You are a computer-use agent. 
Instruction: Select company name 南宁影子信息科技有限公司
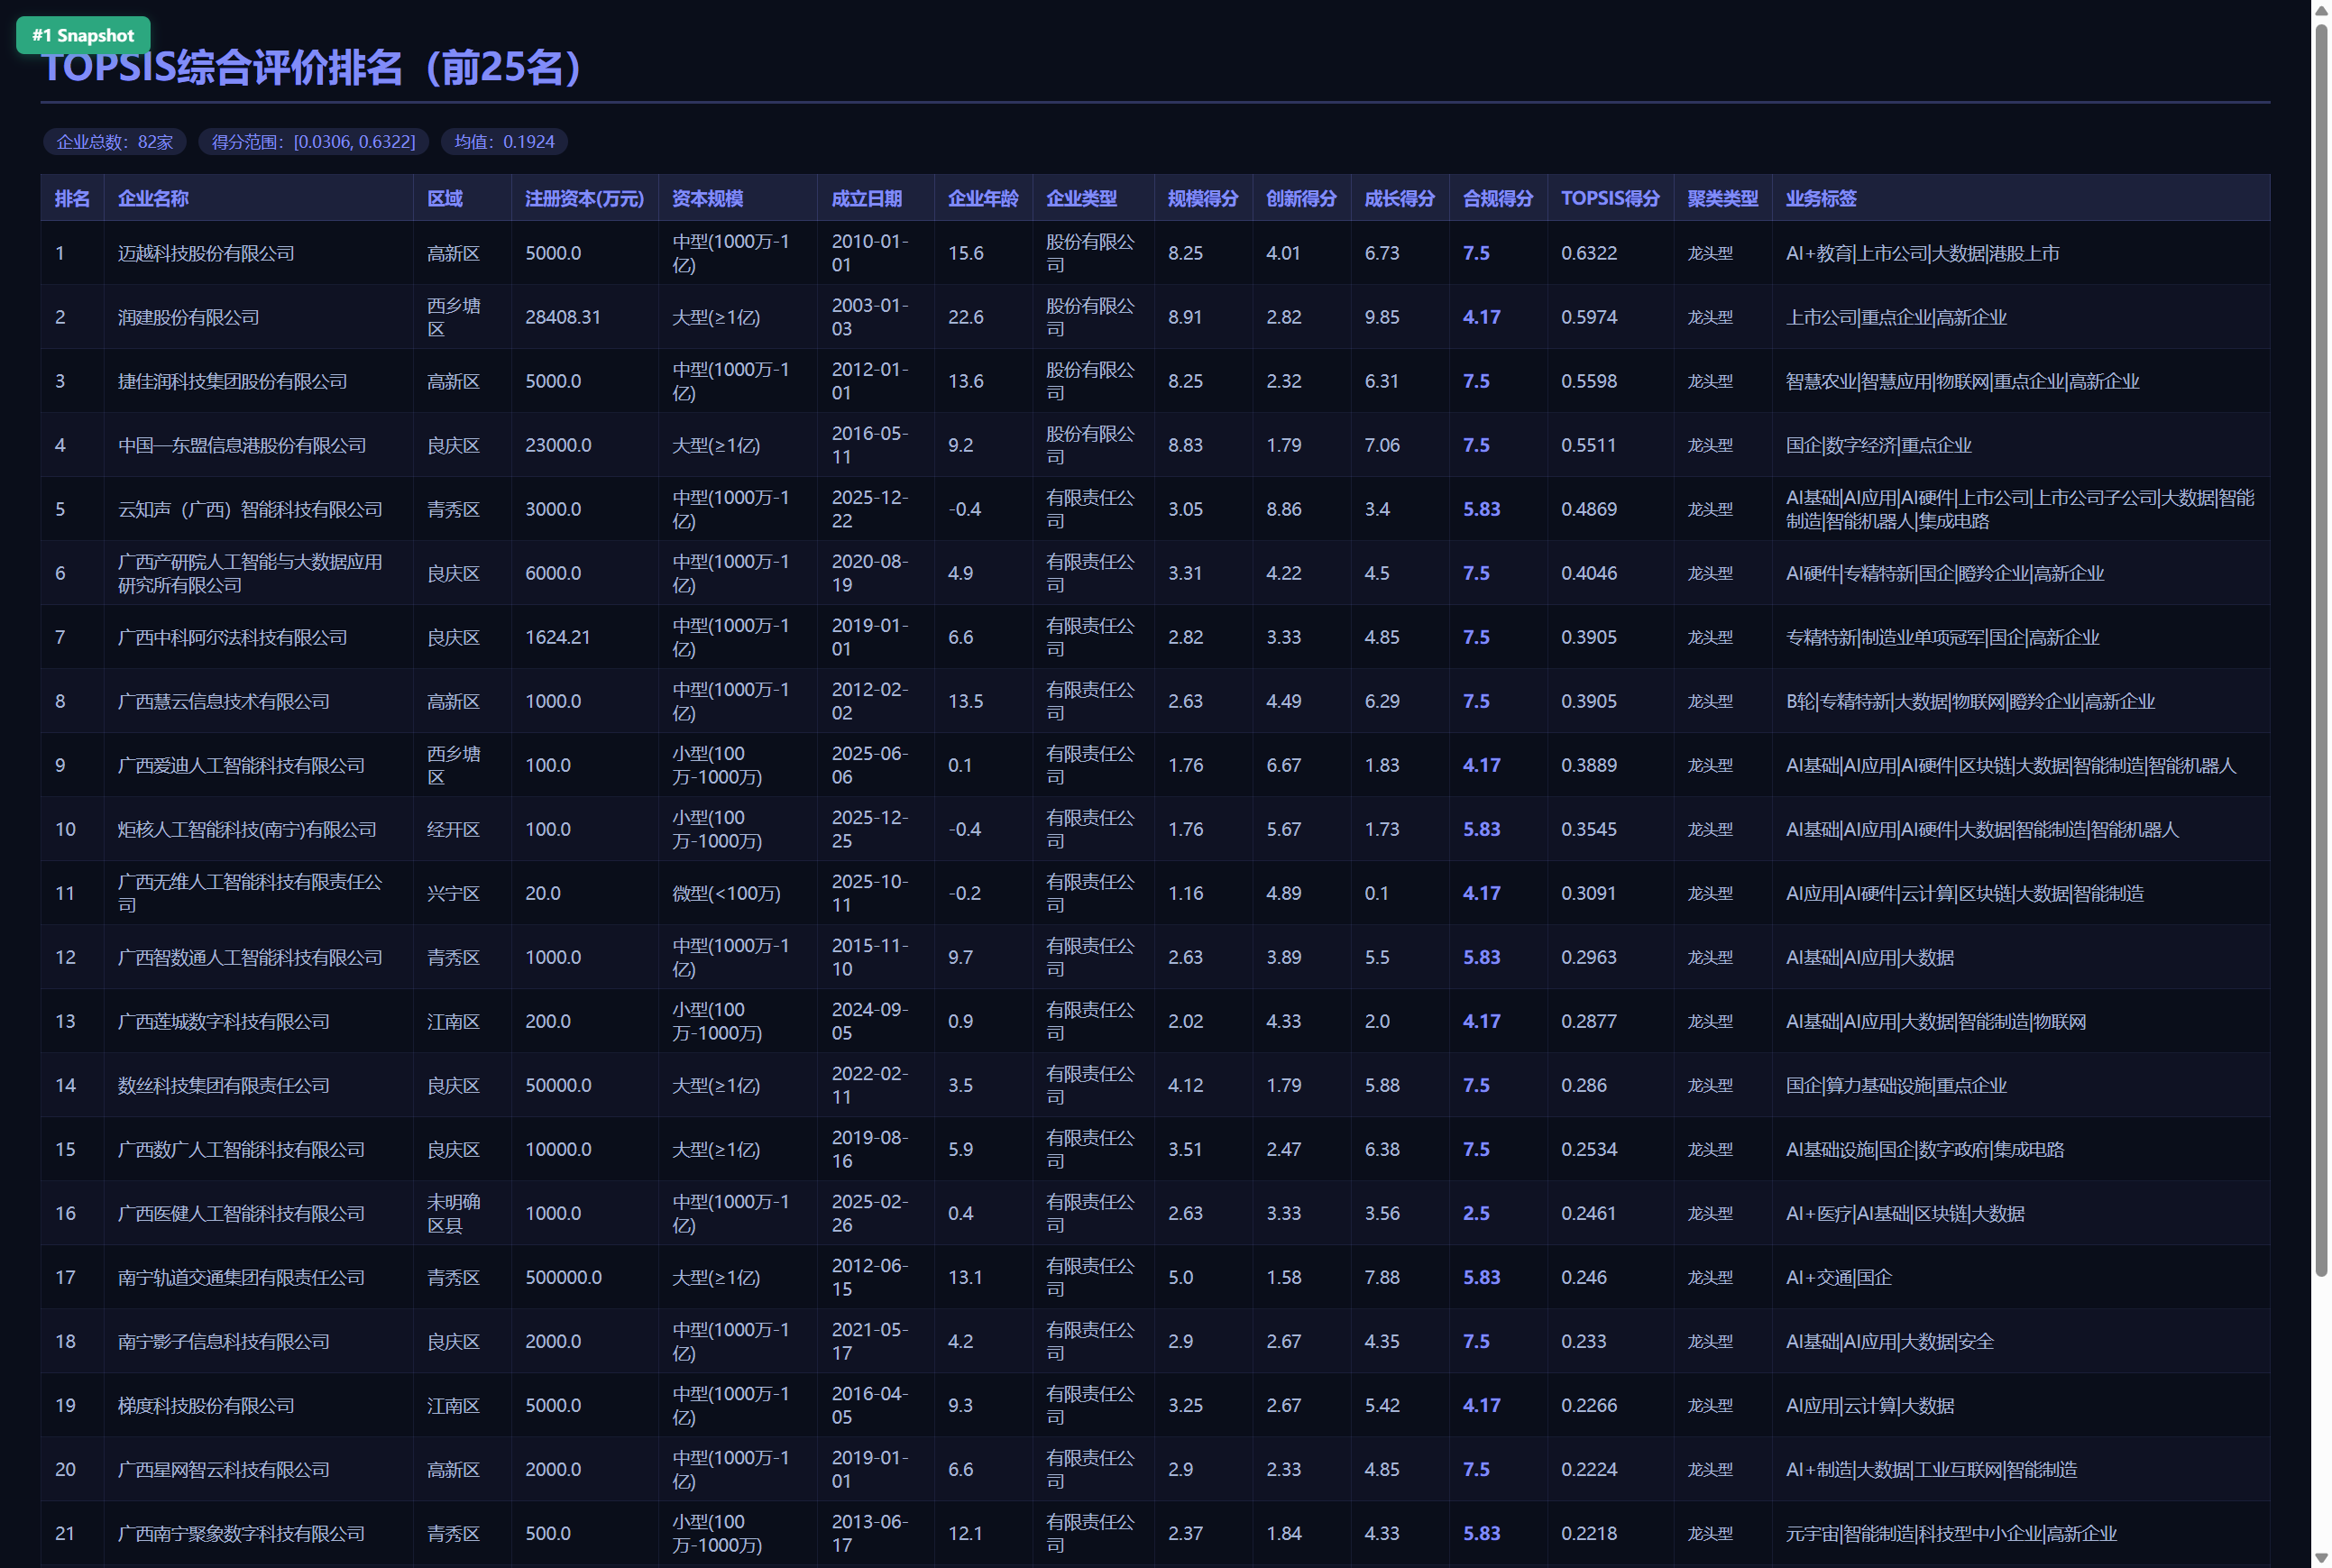224,1341
